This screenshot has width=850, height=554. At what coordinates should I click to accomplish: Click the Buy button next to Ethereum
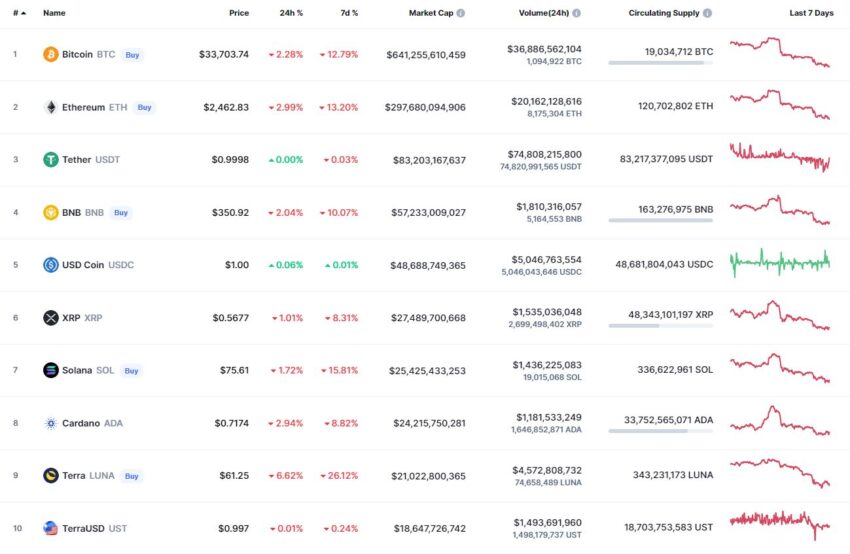(144, 107)
